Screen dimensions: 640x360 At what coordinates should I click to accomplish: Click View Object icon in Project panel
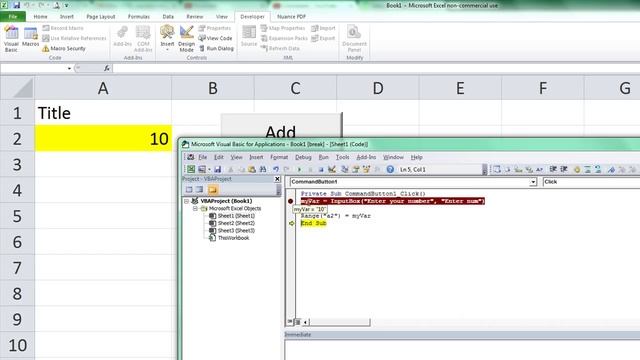200,189
